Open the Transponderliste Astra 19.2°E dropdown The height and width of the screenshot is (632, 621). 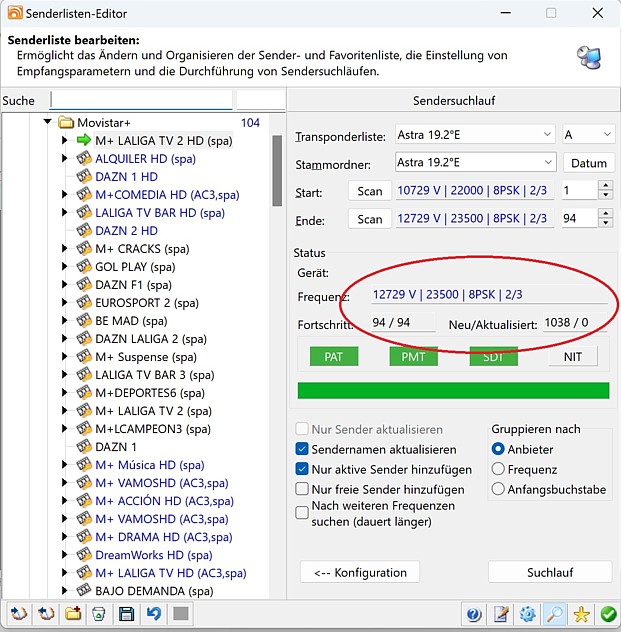475,134
